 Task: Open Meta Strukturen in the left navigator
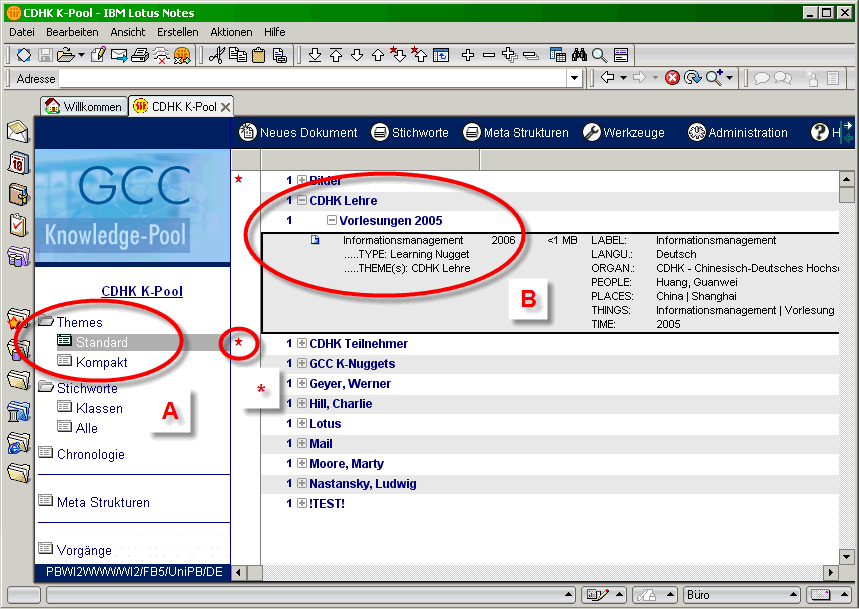103,502
